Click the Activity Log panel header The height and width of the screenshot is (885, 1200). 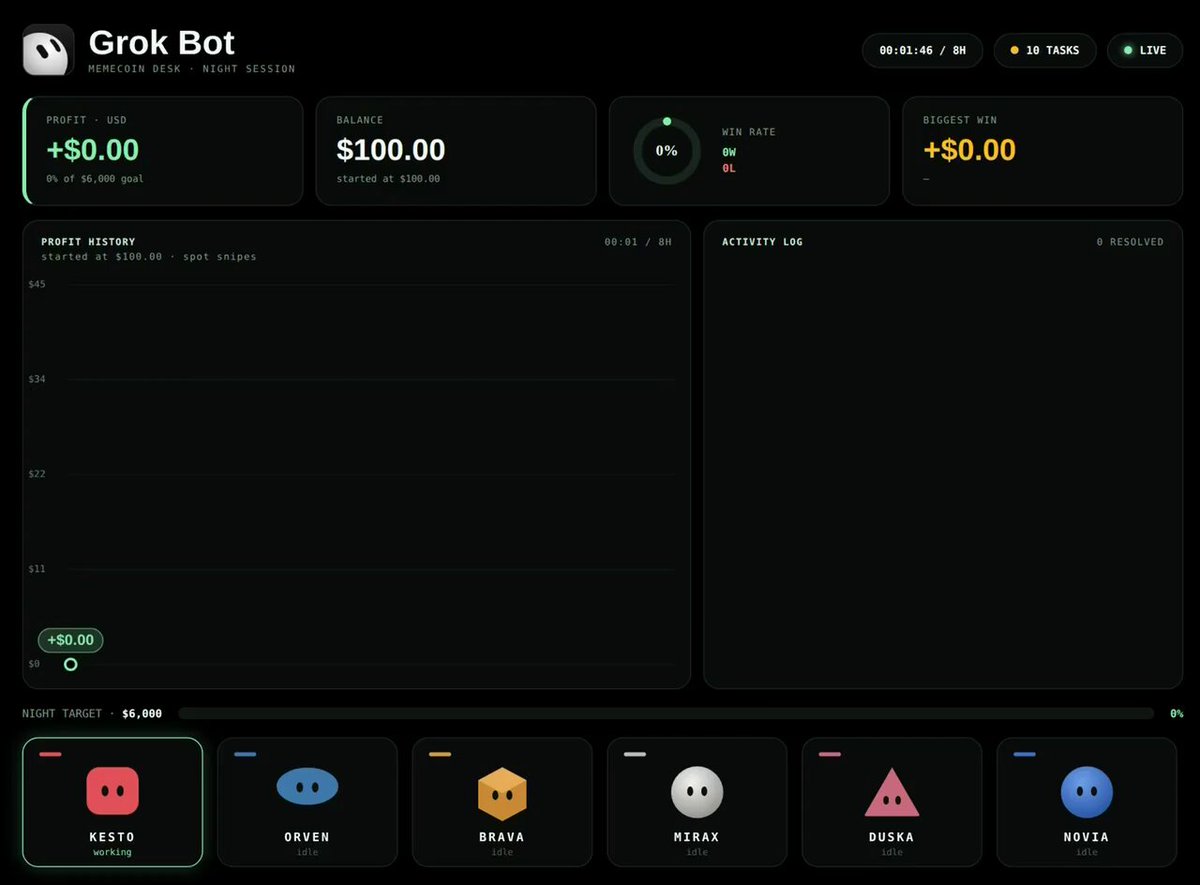coord(762,242)
